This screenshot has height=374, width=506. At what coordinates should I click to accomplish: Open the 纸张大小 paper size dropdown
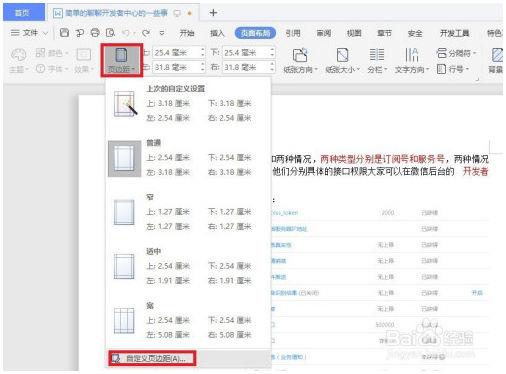pos(342,60)
